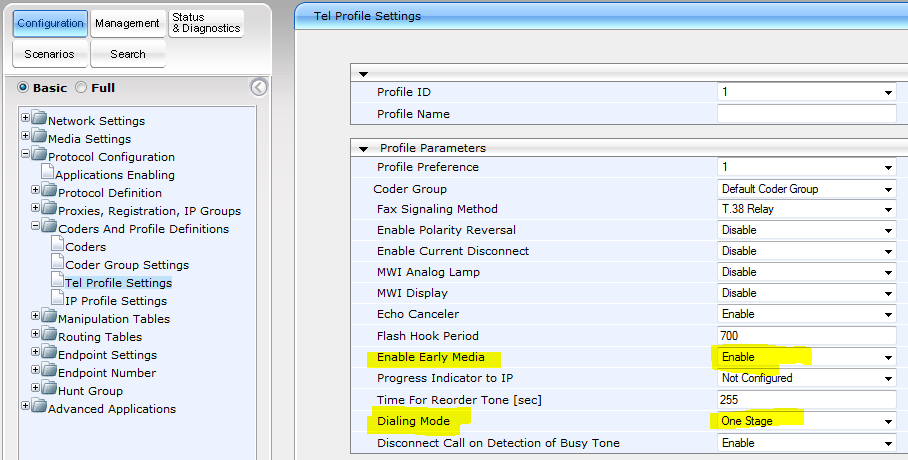Click the Routing Tables folder icon
The width and height of the screenshot is (908, 460).
coord(50,334)
